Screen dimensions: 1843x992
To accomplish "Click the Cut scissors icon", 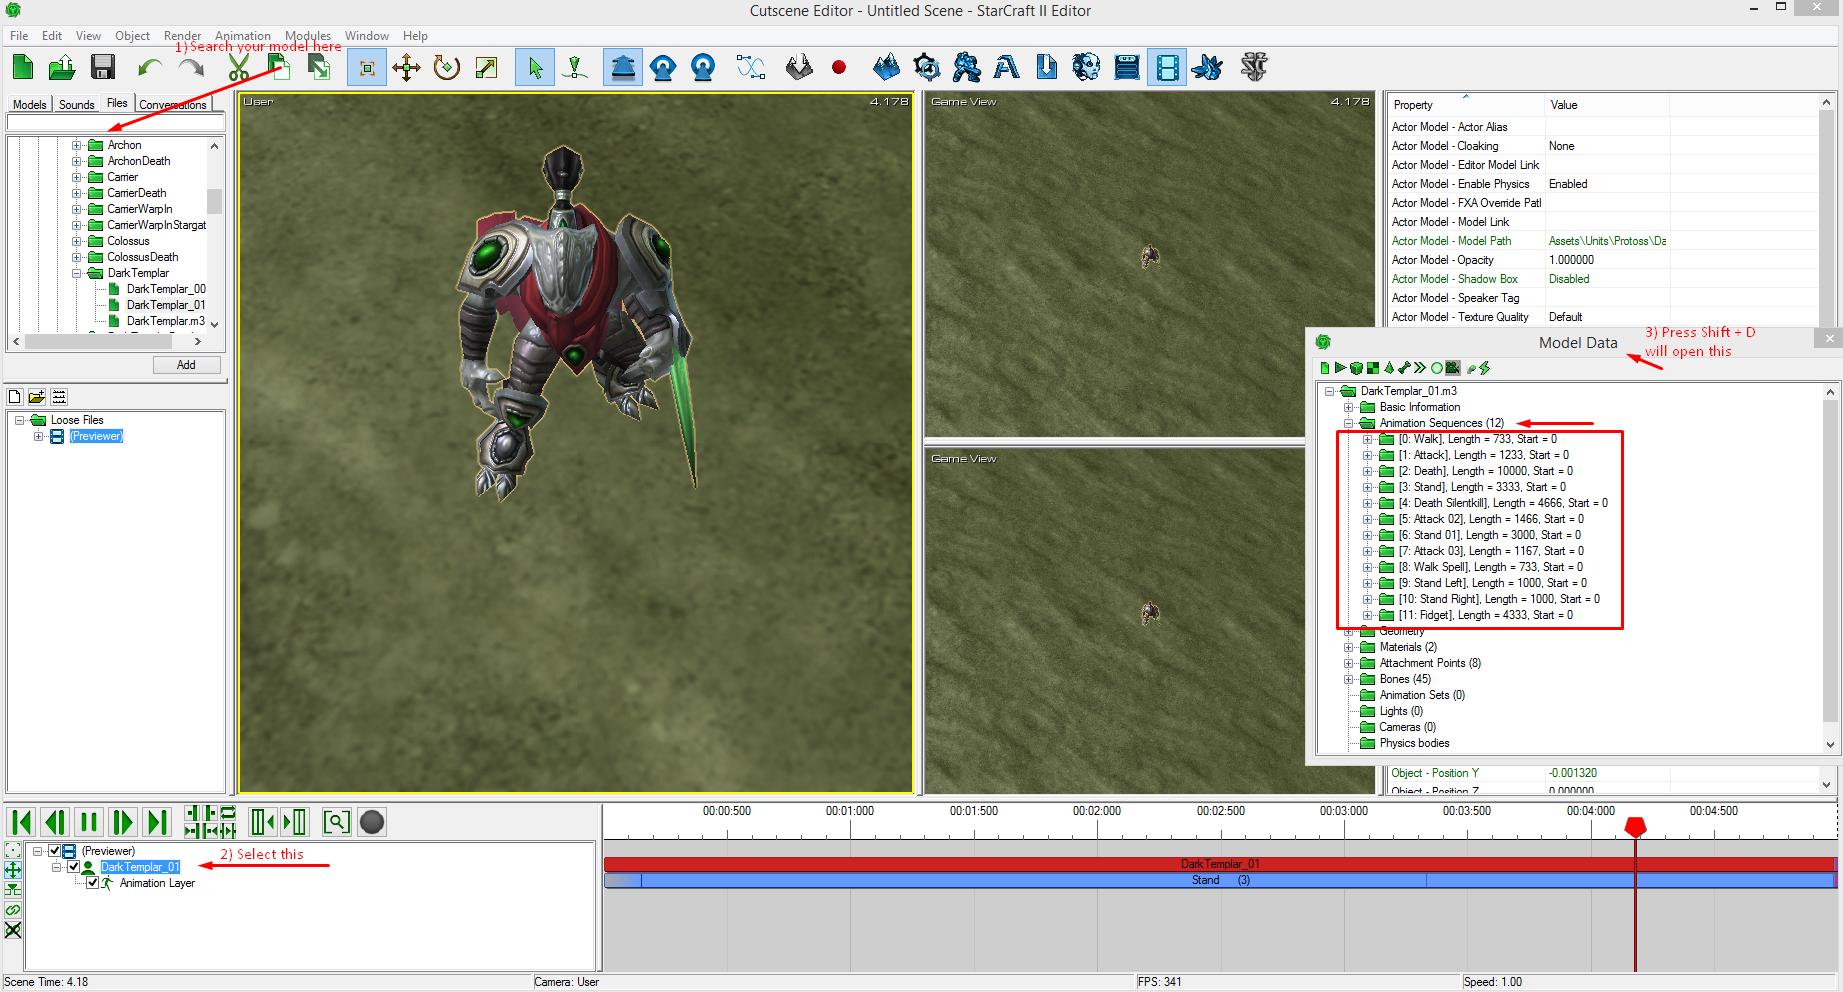I will [238, 67].
